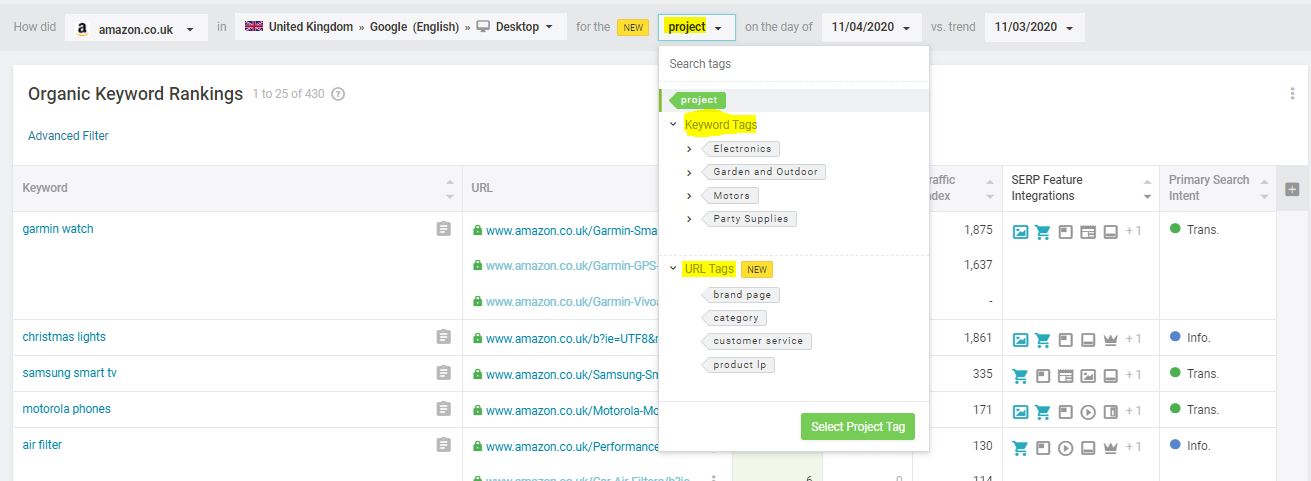Open notes clipboard icon for garmin watch
The height and width of the screenshot is (481, 1311).
tap(444, 229)
